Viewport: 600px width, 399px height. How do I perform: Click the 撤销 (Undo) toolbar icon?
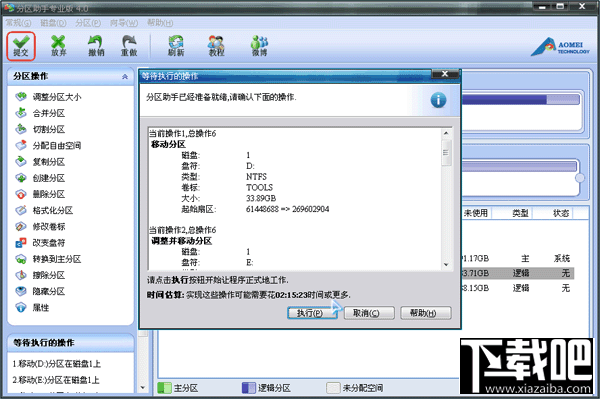(x=96, y=46)
